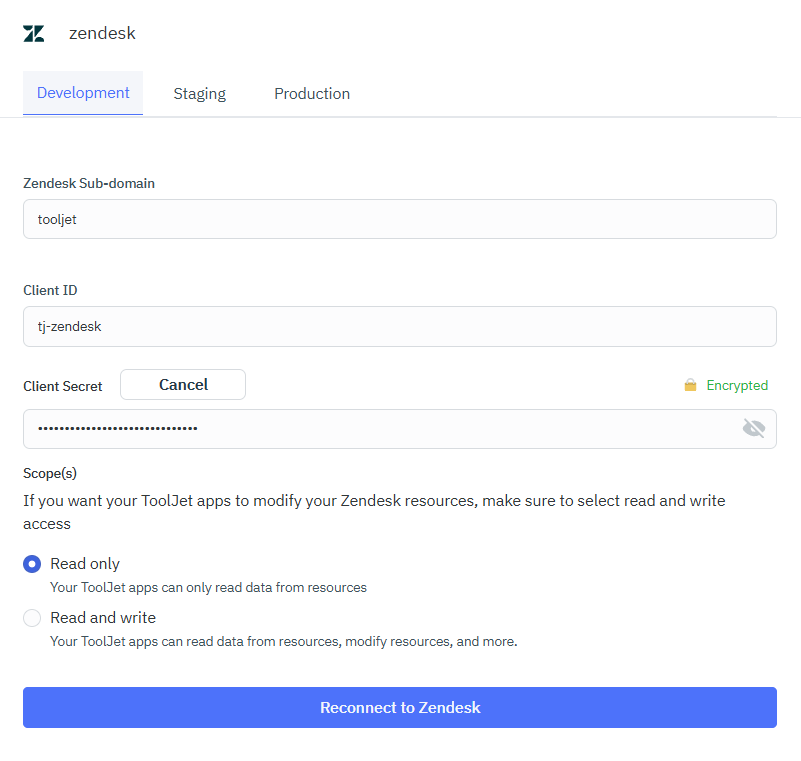The height and width of the screenshot is (761, 801).
Task: Select the Read only radio button
Action: (31, 564)
